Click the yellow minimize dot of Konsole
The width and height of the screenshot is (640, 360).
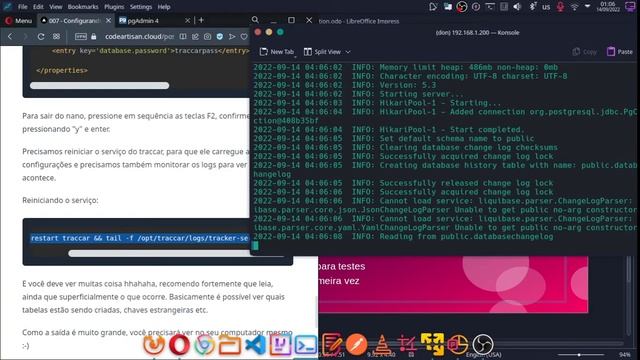point(269,32)
